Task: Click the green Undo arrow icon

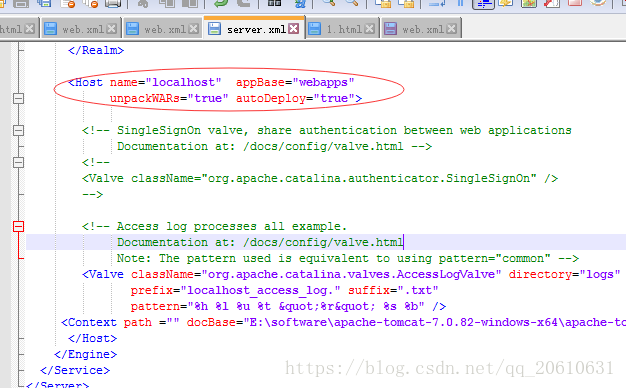Action: [x=221, y=4]
